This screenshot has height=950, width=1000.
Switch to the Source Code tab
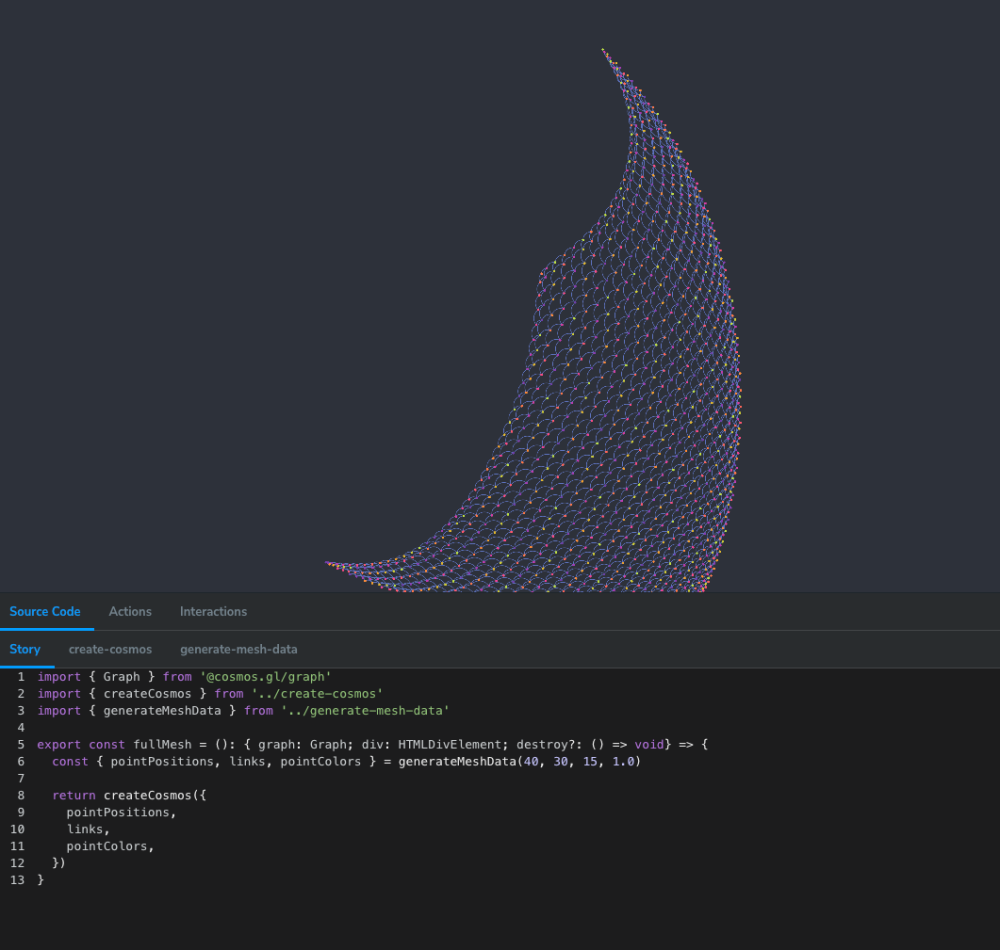45,611
